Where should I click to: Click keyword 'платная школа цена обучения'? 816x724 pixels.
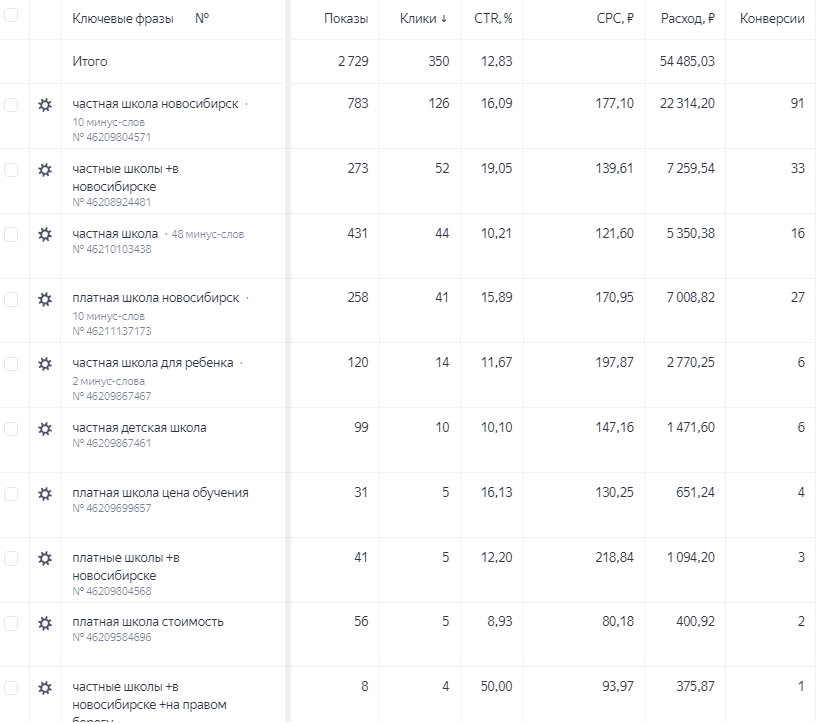pos(160,492)
